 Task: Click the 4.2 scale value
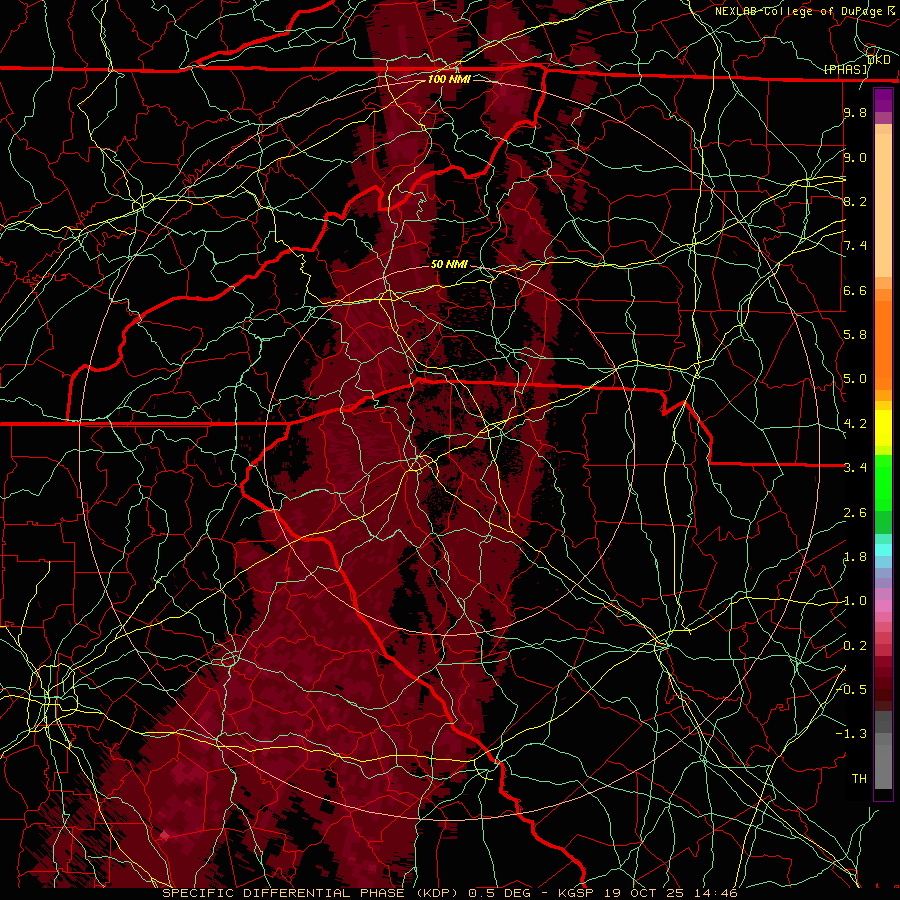tap(855, 424)
